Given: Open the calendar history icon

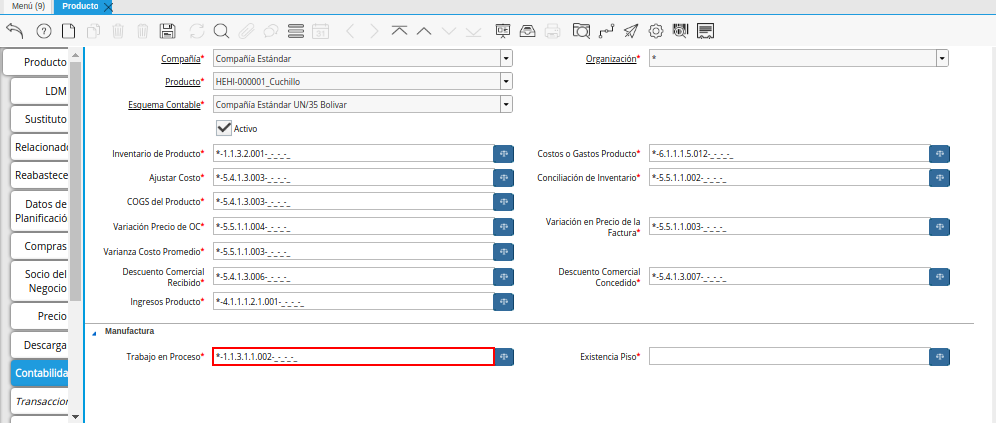Looking at the screenshot, I should tap(320, 30).
